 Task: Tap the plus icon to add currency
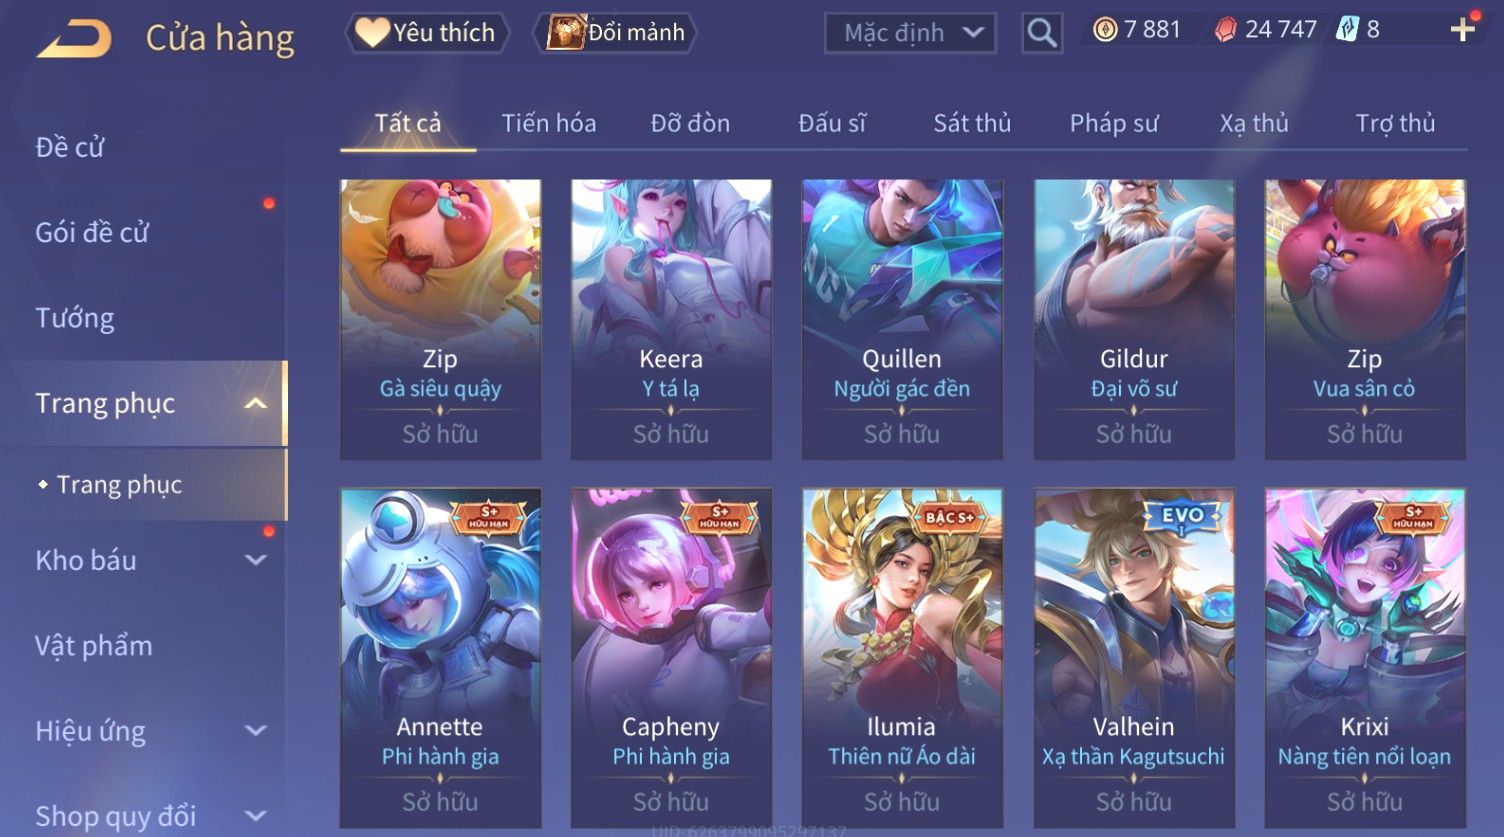coord(1462,30)
